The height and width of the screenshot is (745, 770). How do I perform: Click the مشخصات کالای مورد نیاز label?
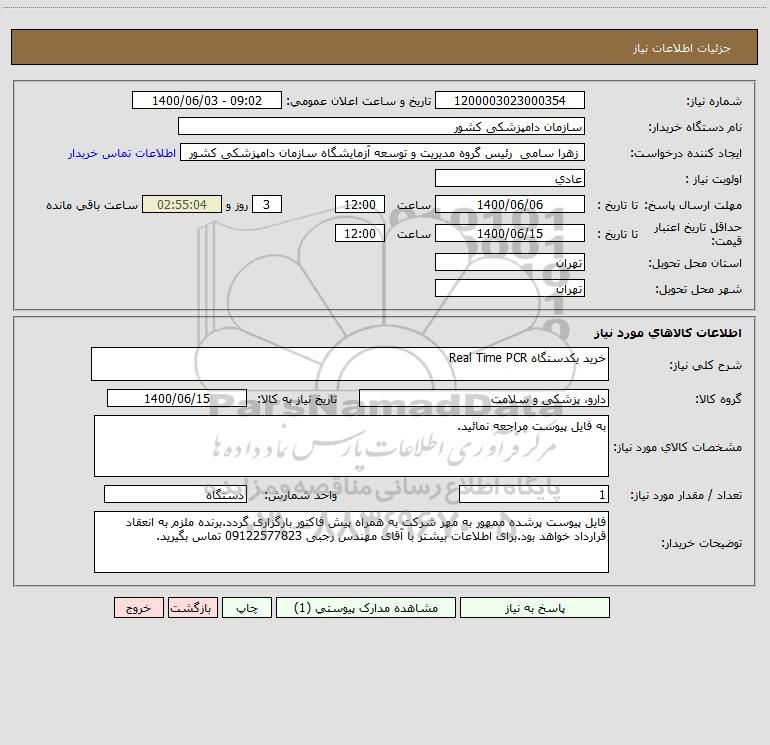[678, 447]
